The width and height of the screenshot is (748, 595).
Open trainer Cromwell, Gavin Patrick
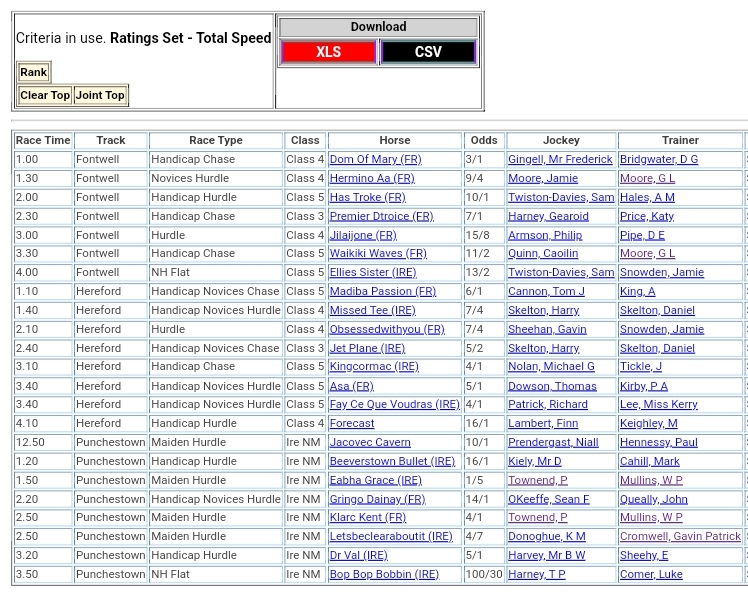[x=680, y=537]
